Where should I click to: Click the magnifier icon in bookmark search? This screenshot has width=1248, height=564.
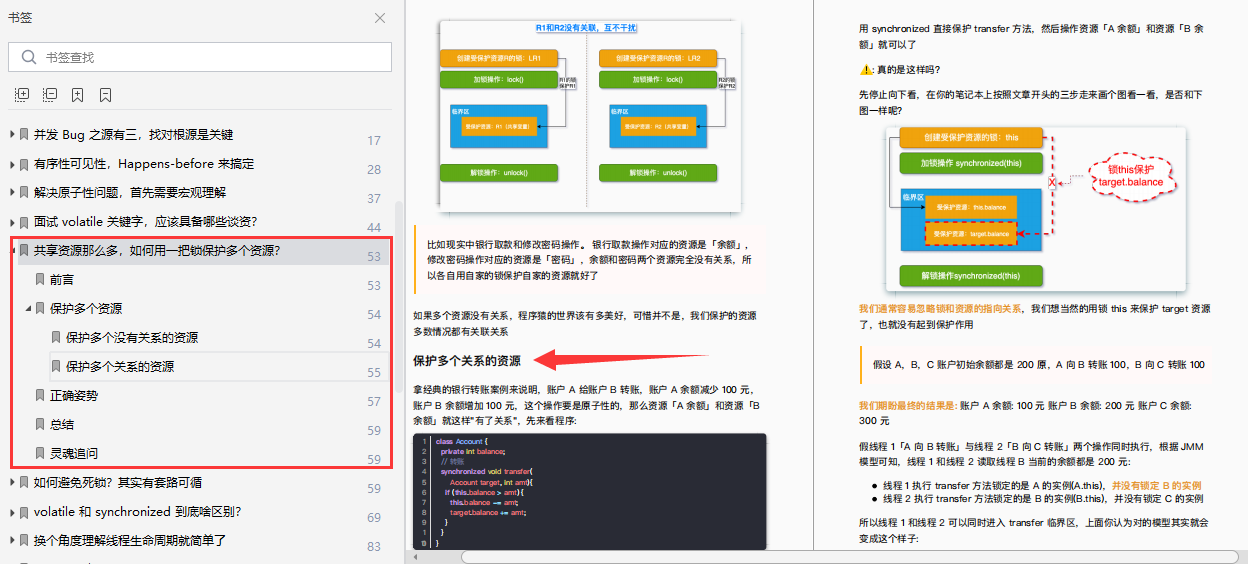tap(27, 58)
